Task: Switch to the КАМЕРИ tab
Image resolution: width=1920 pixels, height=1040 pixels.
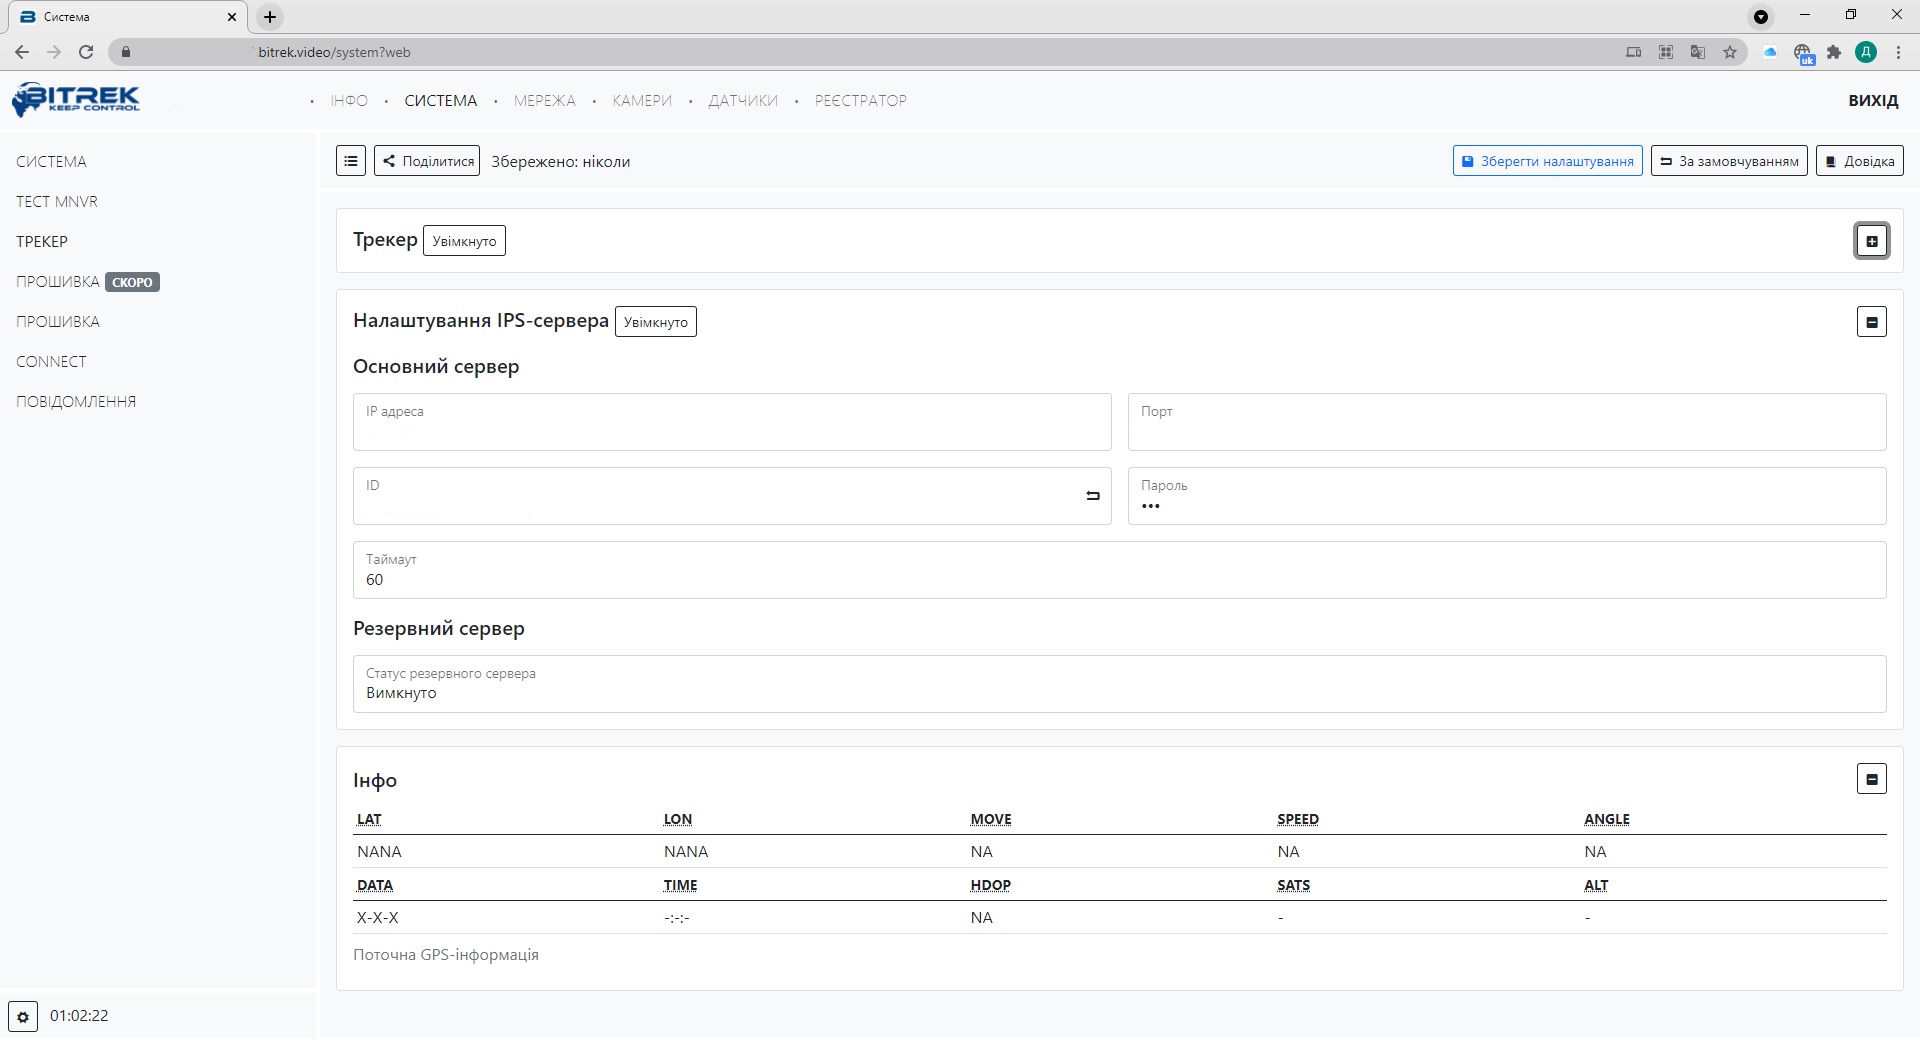Action: click(x=642, y=101)
